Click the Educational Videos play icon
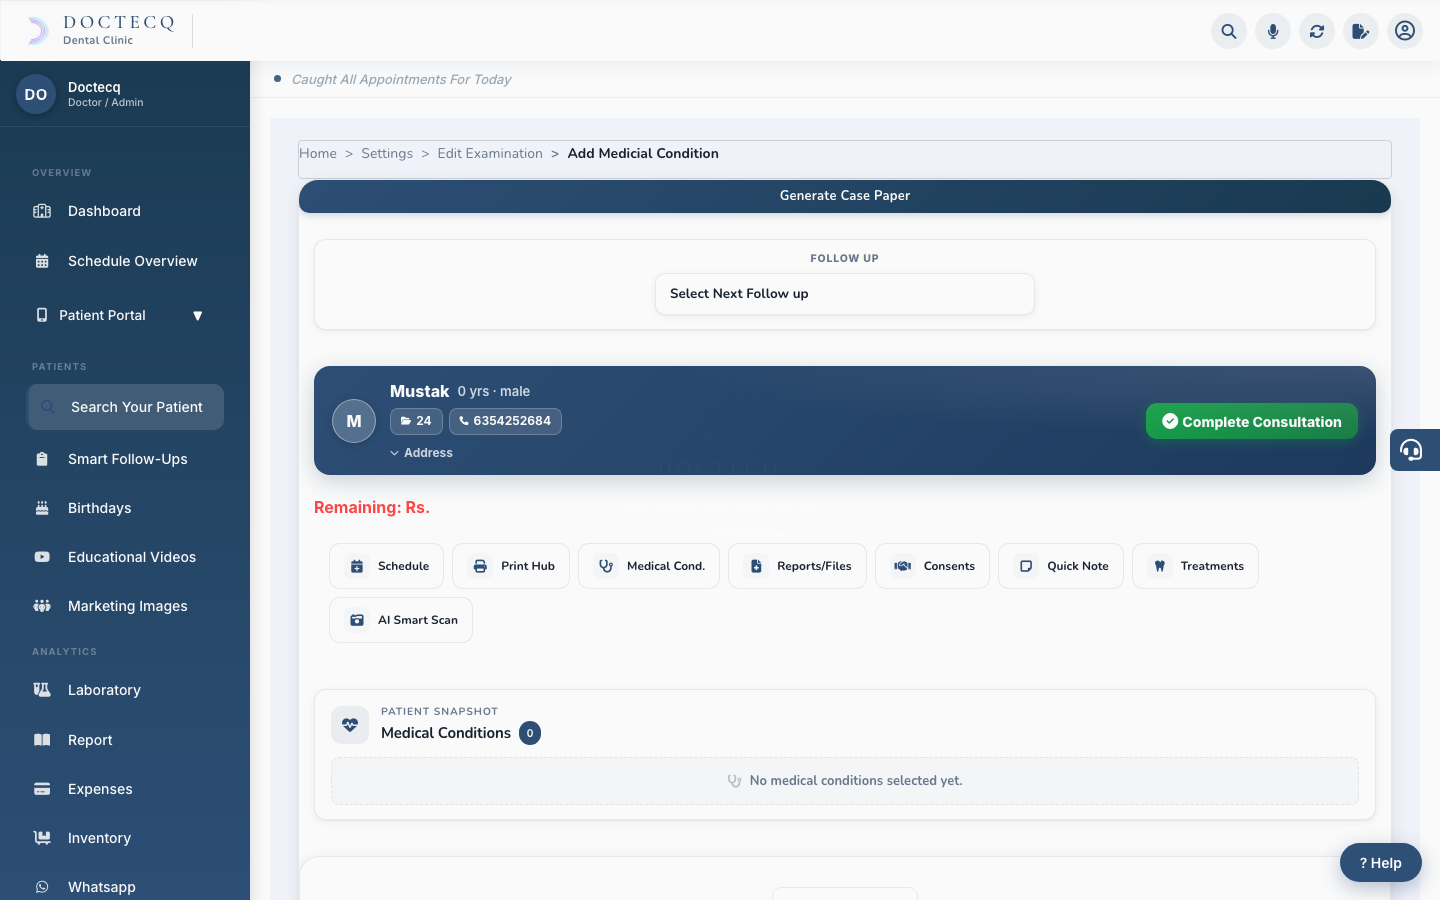 pos(42,557)
